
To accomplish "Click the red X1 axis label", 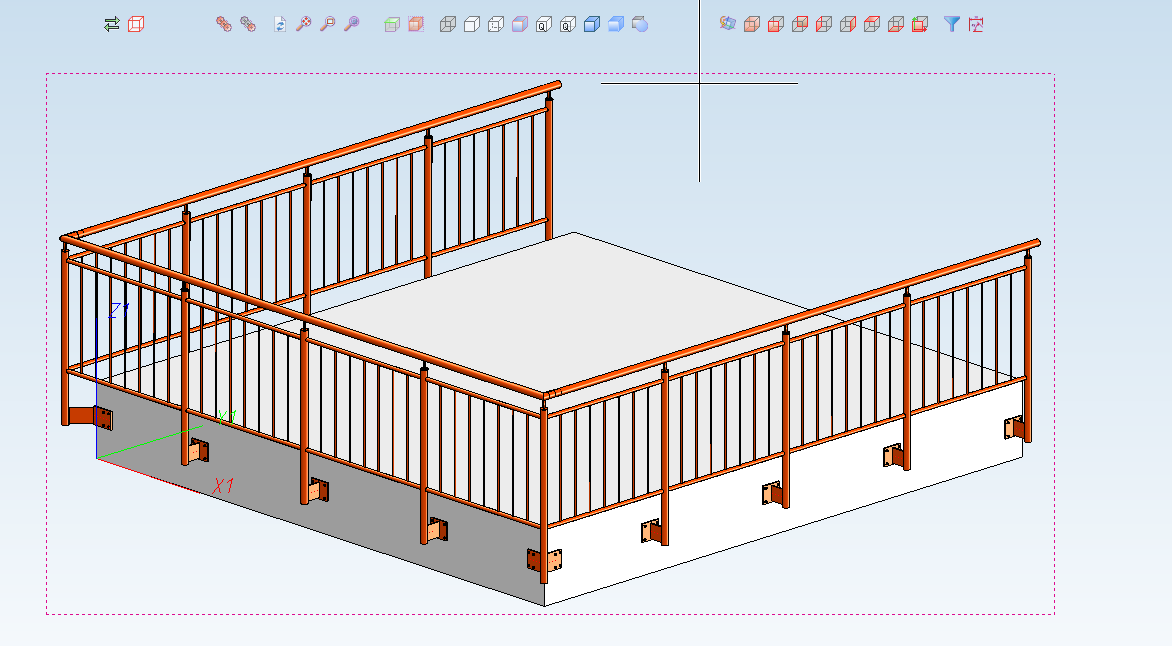I will coord(223,486).
